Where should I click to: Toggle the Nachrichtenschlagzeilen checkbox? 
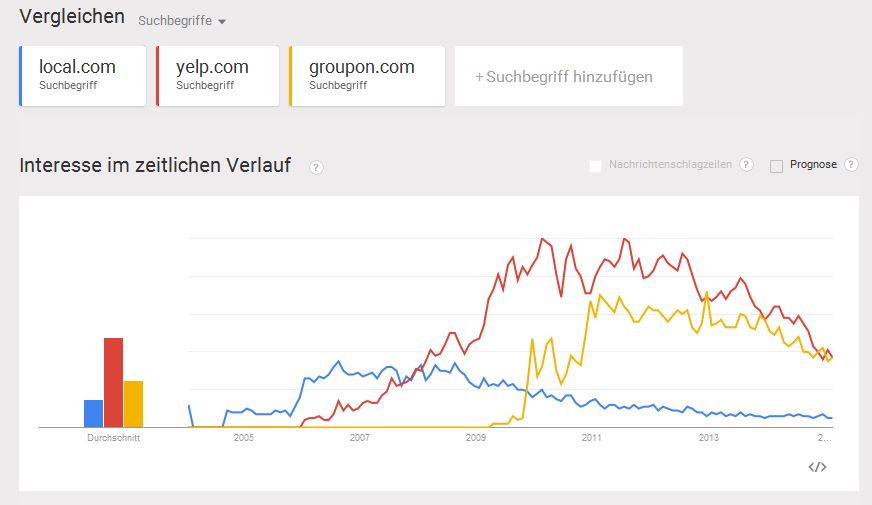point(596,166)
